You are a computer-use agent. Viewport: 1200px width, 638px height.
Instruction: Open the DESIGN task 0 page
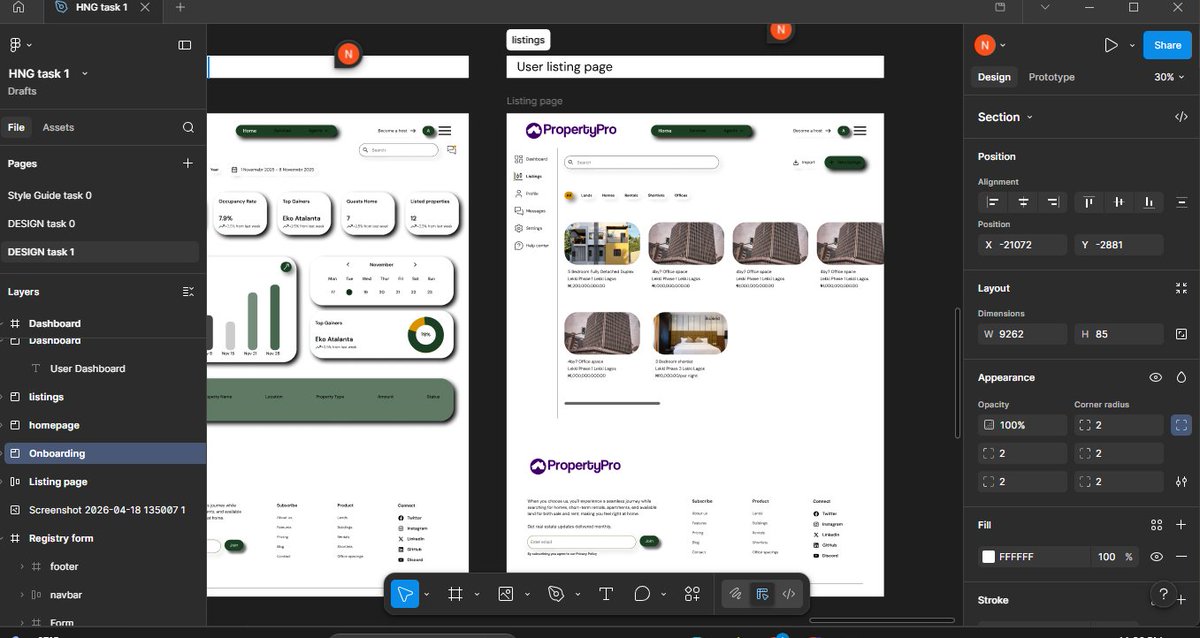point(41,223)
